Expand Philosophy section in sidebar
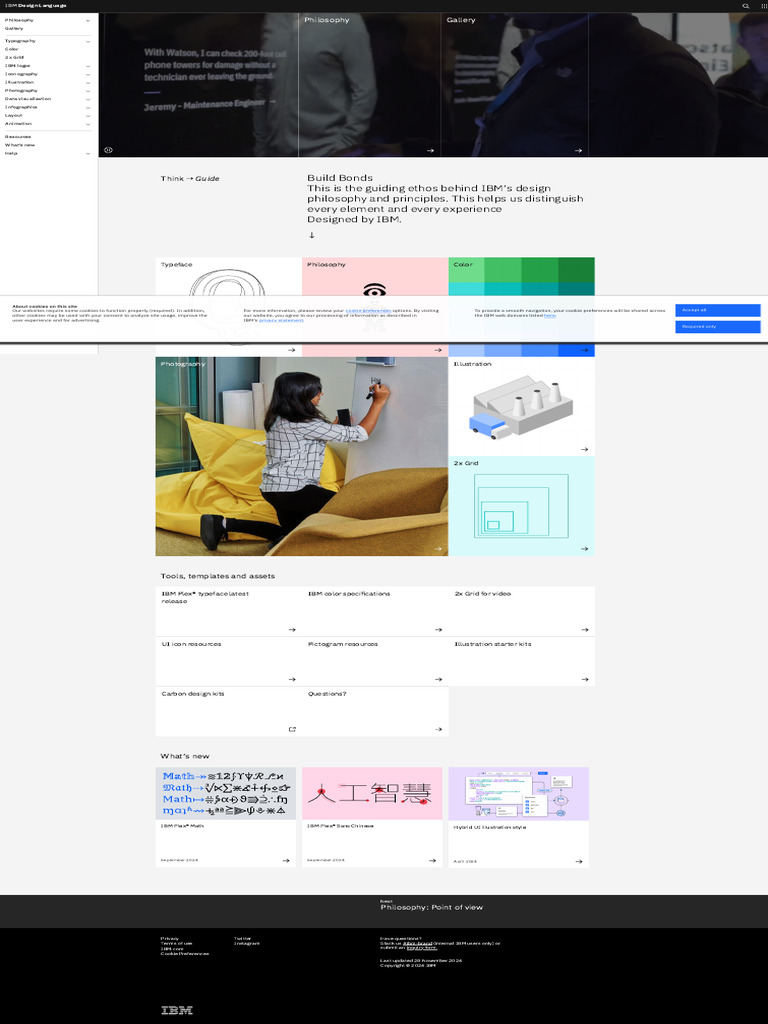Image resolution: width=768 pixels, height=1024 pixels. (x=88, y=21)
